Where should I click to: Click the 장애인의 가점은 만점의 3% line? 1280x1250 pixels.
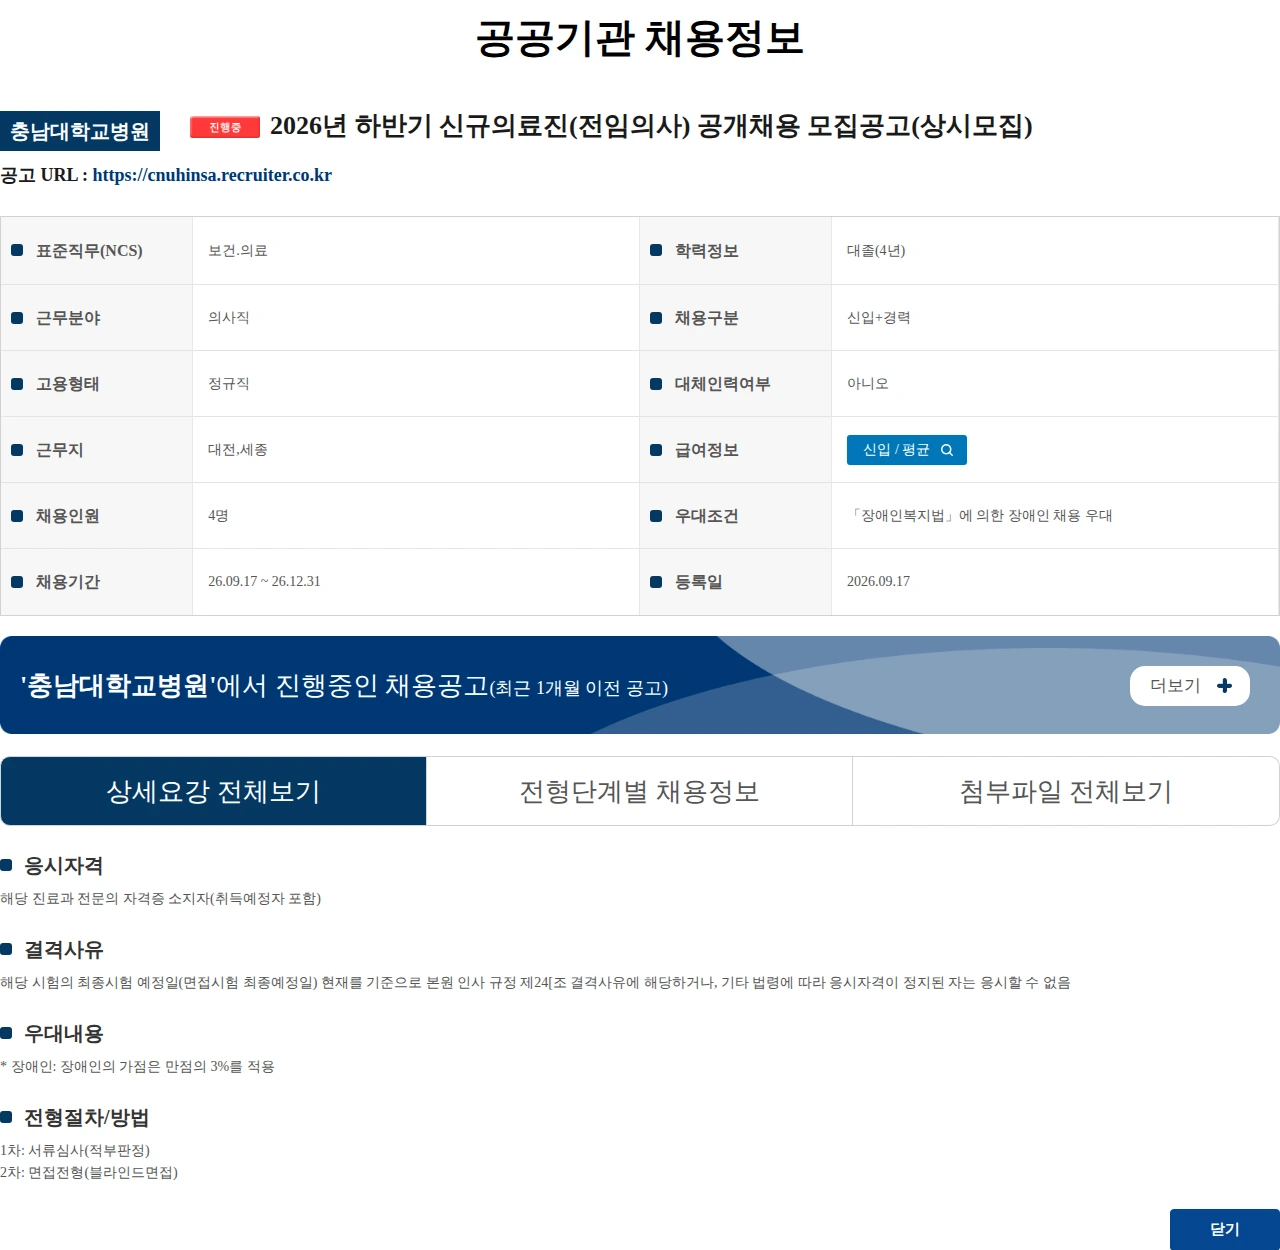(138, 1067)
